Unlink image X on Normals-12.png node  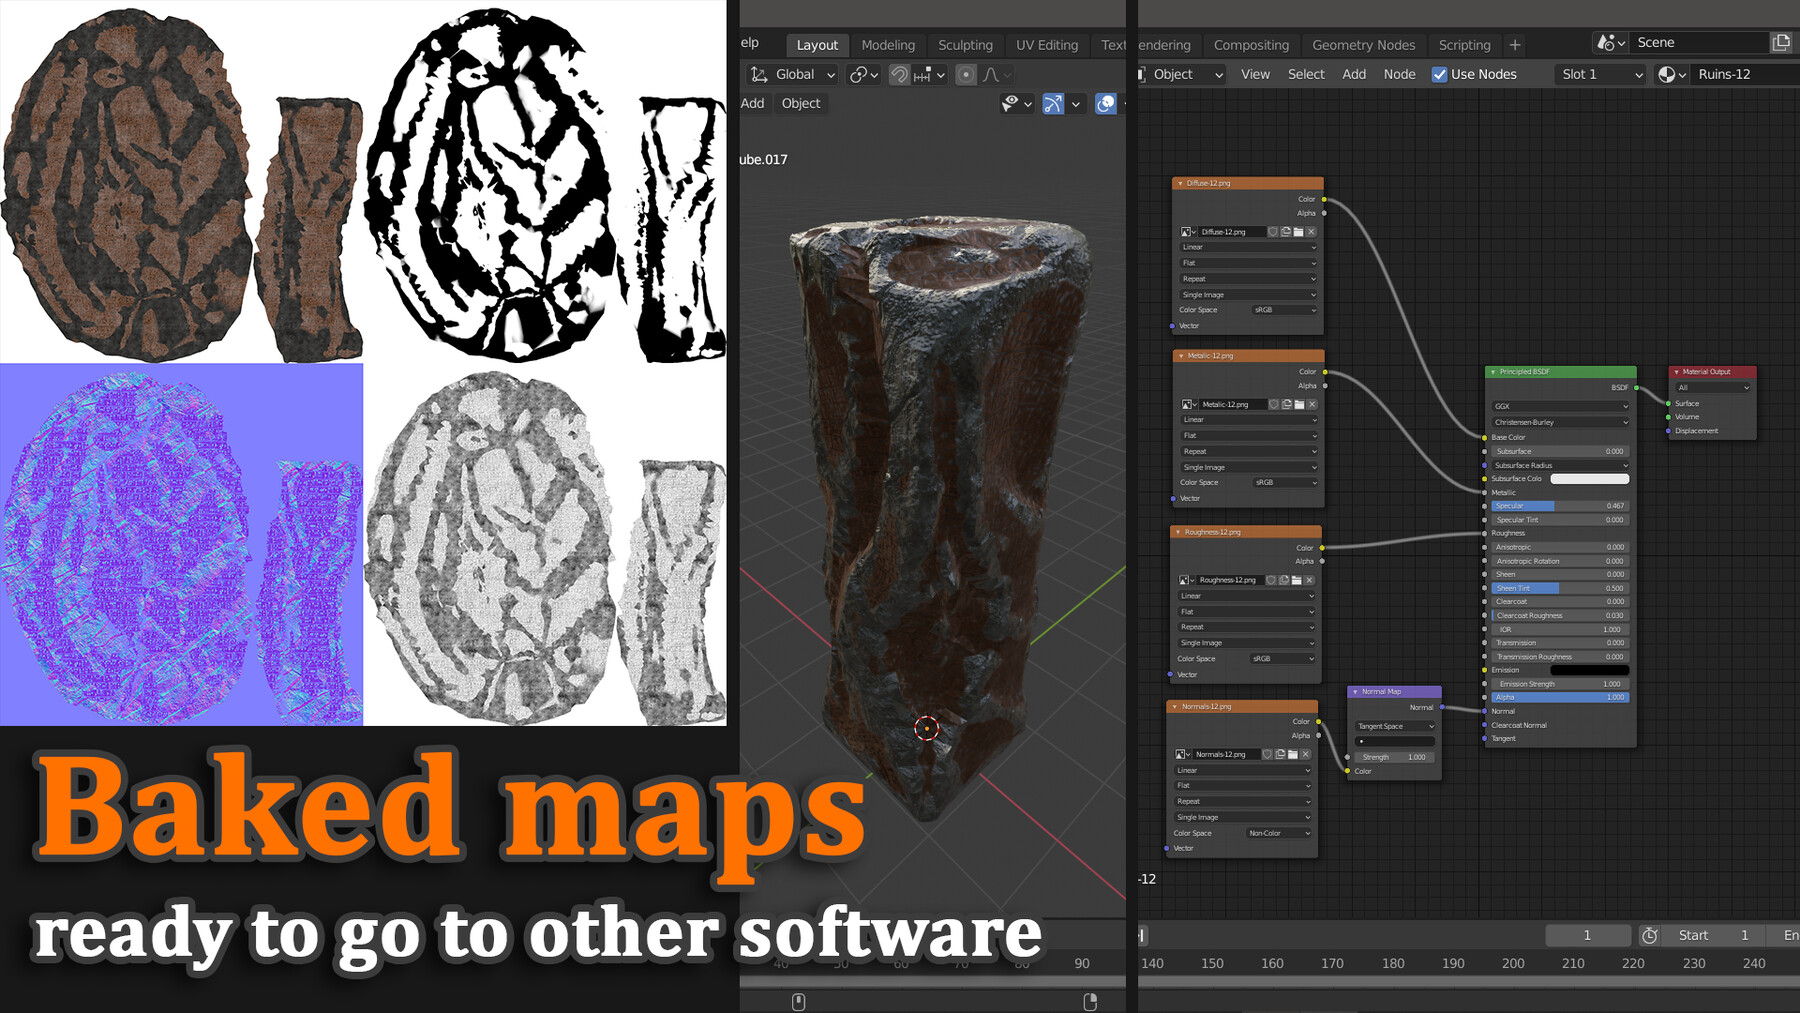point(1305,755)
